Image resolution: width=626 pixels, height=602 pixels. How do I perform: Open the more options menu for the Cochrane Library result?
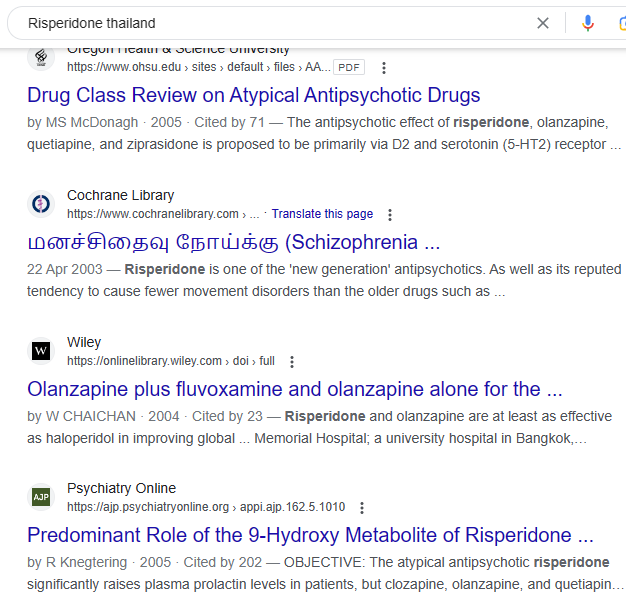click(x=390, y=215)
